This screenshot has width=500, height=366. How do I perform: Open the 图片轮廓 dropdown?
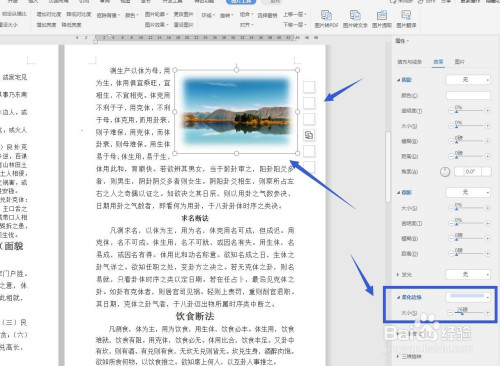click(x=157, y=14)
